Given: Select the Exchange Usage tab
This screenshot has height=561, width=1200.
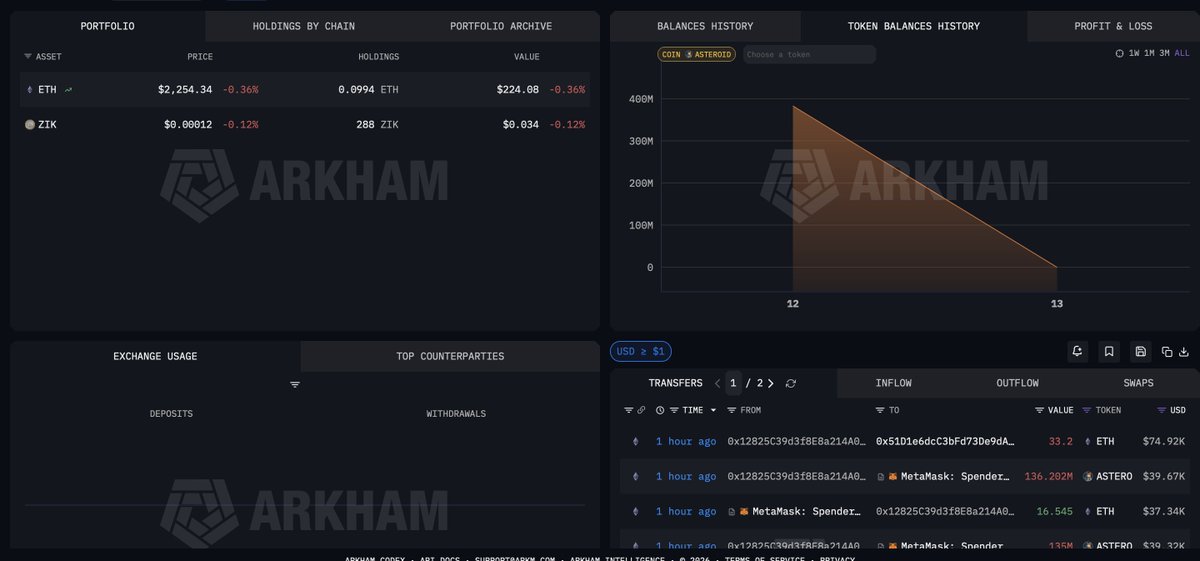Looking at the screenshot, I should coord(155,356).
